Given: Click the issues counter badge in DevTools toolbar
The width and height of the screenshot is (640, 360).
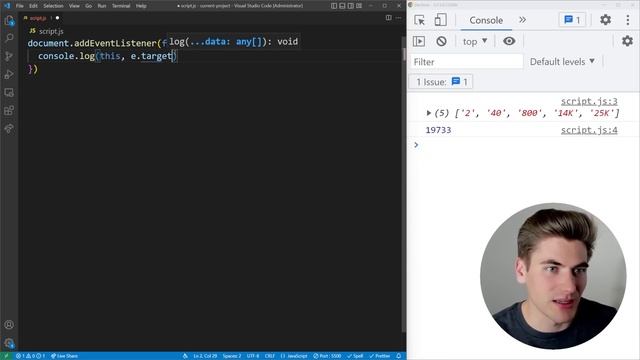Looking at the screenshot, I should (x=572, y=20).
